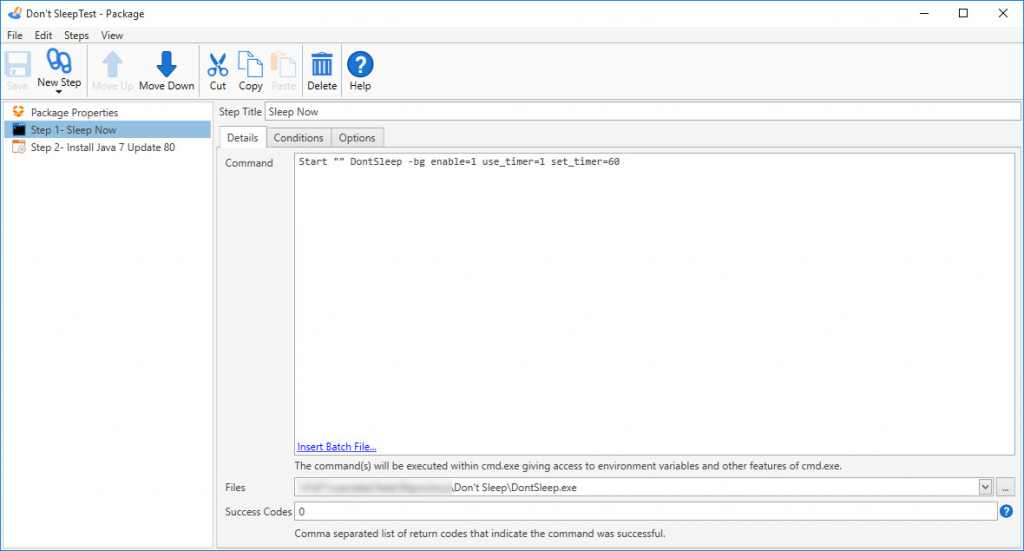This screenshot has height=551, width=1024.
Task: Open the New Step footprints button
Action: pyautogui.click(x=59, y=62)
